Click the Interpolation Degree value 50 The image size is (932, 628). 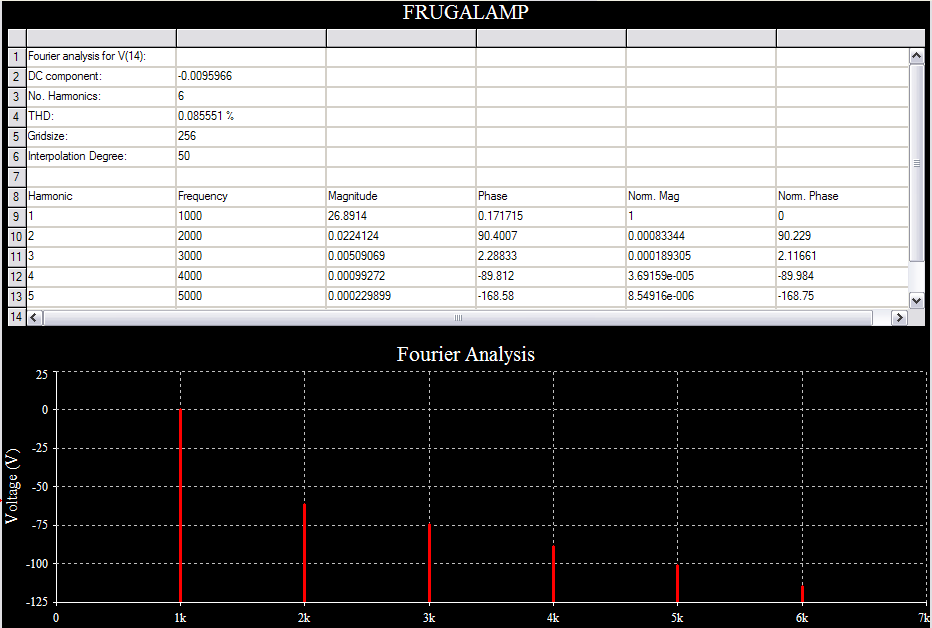click(x=251, y=157)
